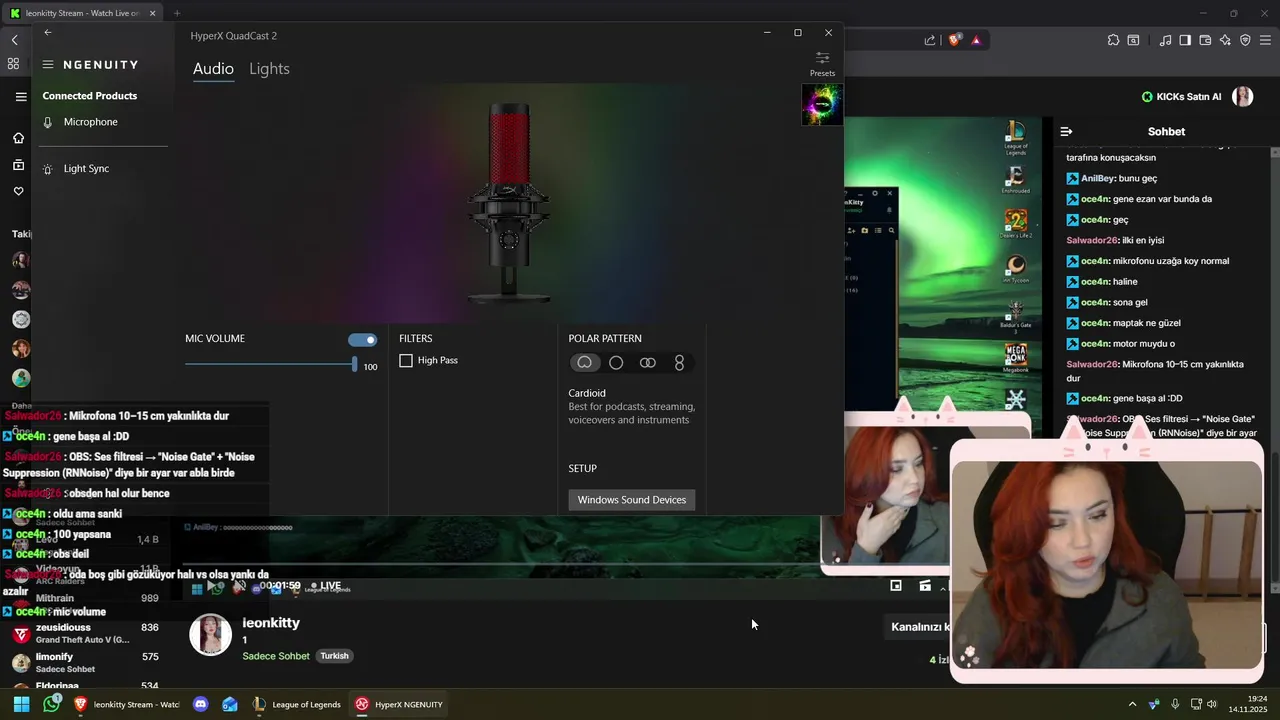The height and width of the screenshot is (720, 1280).
Task: Open the taskbar clock and date
Action: tap(1249, 704)
